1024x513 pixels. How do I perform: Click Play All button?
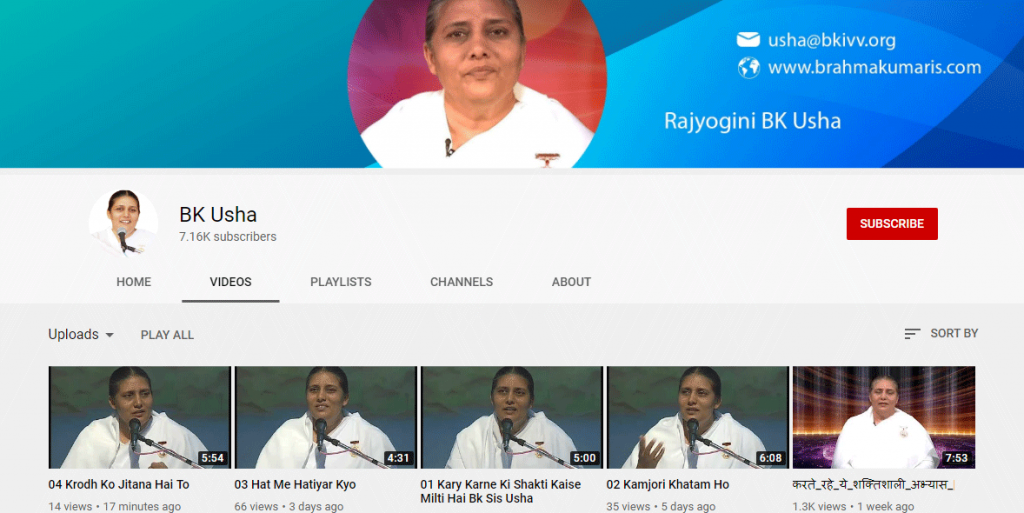[167, 335]
